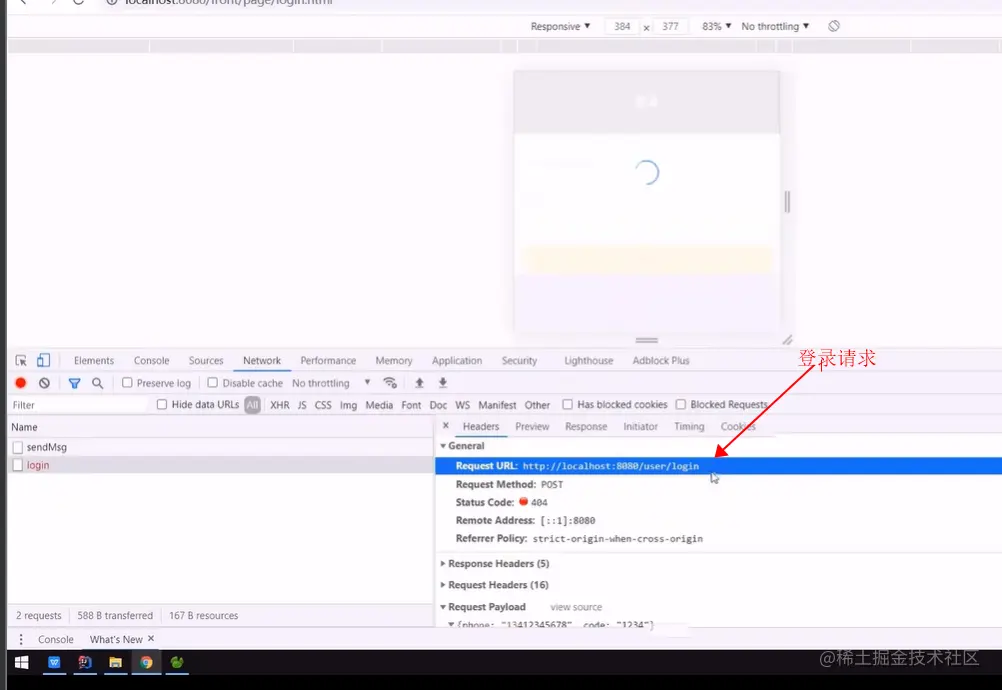The width and height of the screenshot is (1002, 690).
Task: Close the What's New drawer tab
Action: click(151, 638)
